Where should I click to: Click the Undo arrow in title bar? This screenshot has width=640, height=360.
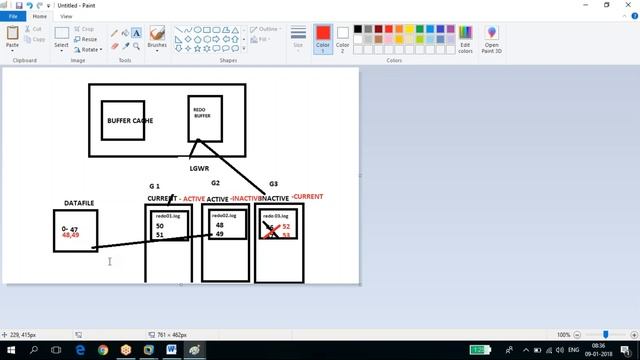point(29,5)
